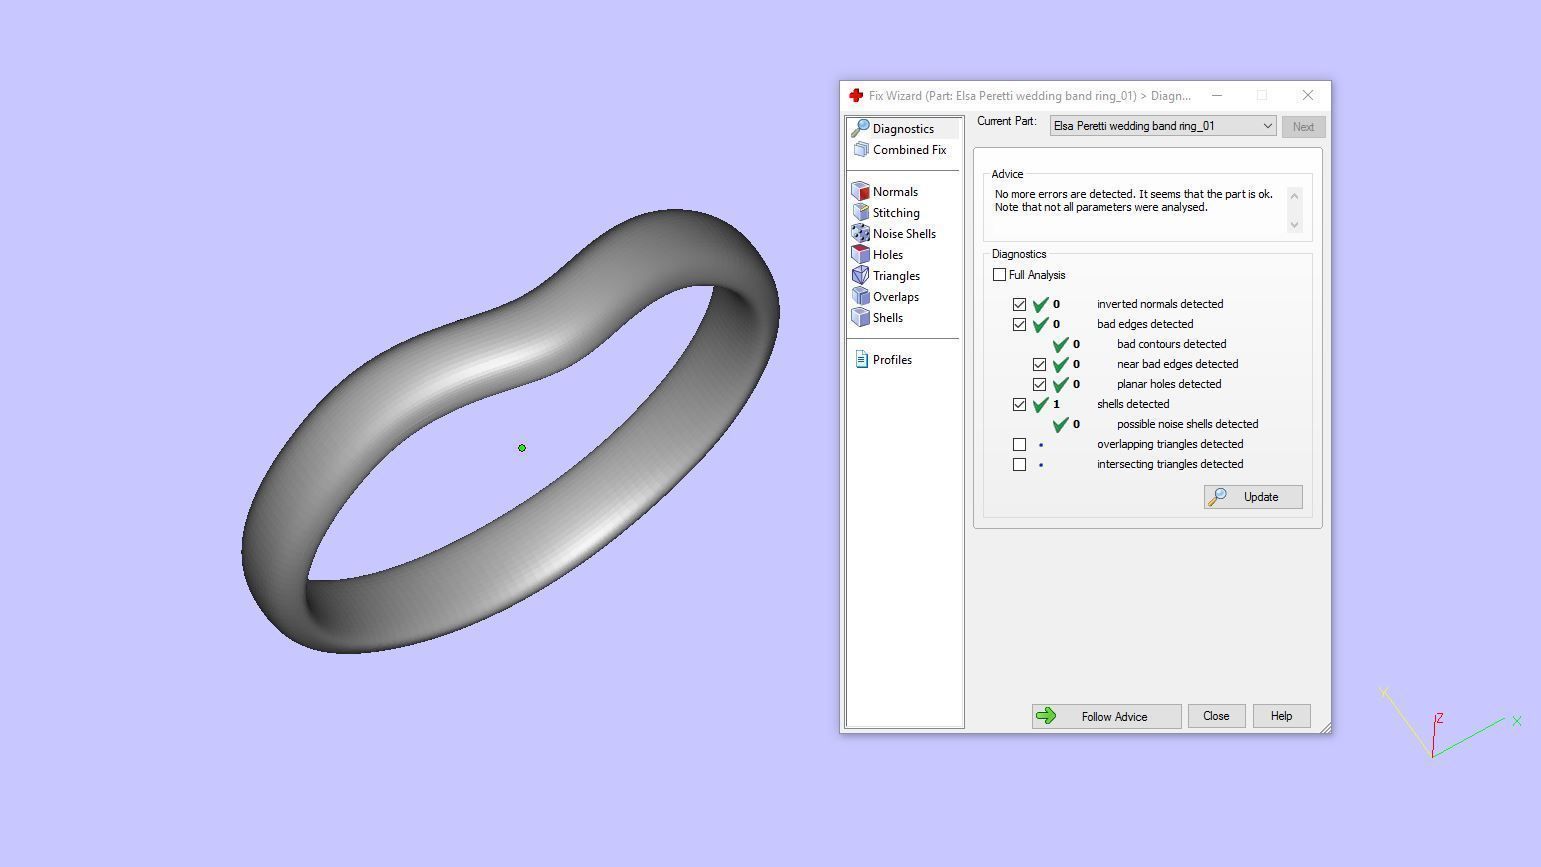Click the green center point on ring
Viewport: 1541px width, 867px height.
[522, 448]
